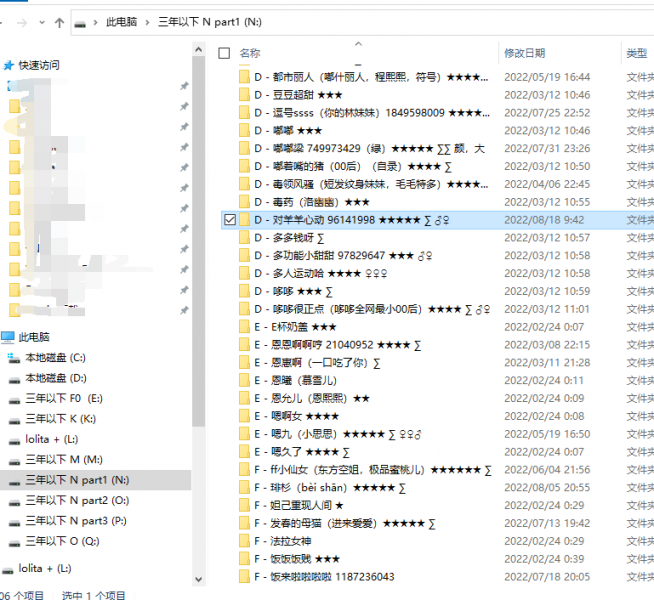Go up one folder level with up arrow
Viewport: 654px width, 600px height.
coord(60,21)
